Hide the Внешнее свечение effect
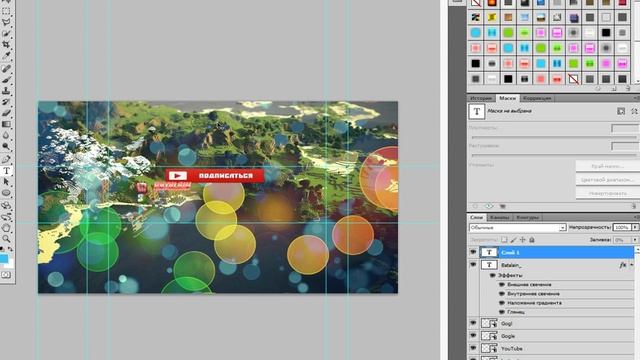The height and width of the screenshot is (360, 640). (502, 284)
